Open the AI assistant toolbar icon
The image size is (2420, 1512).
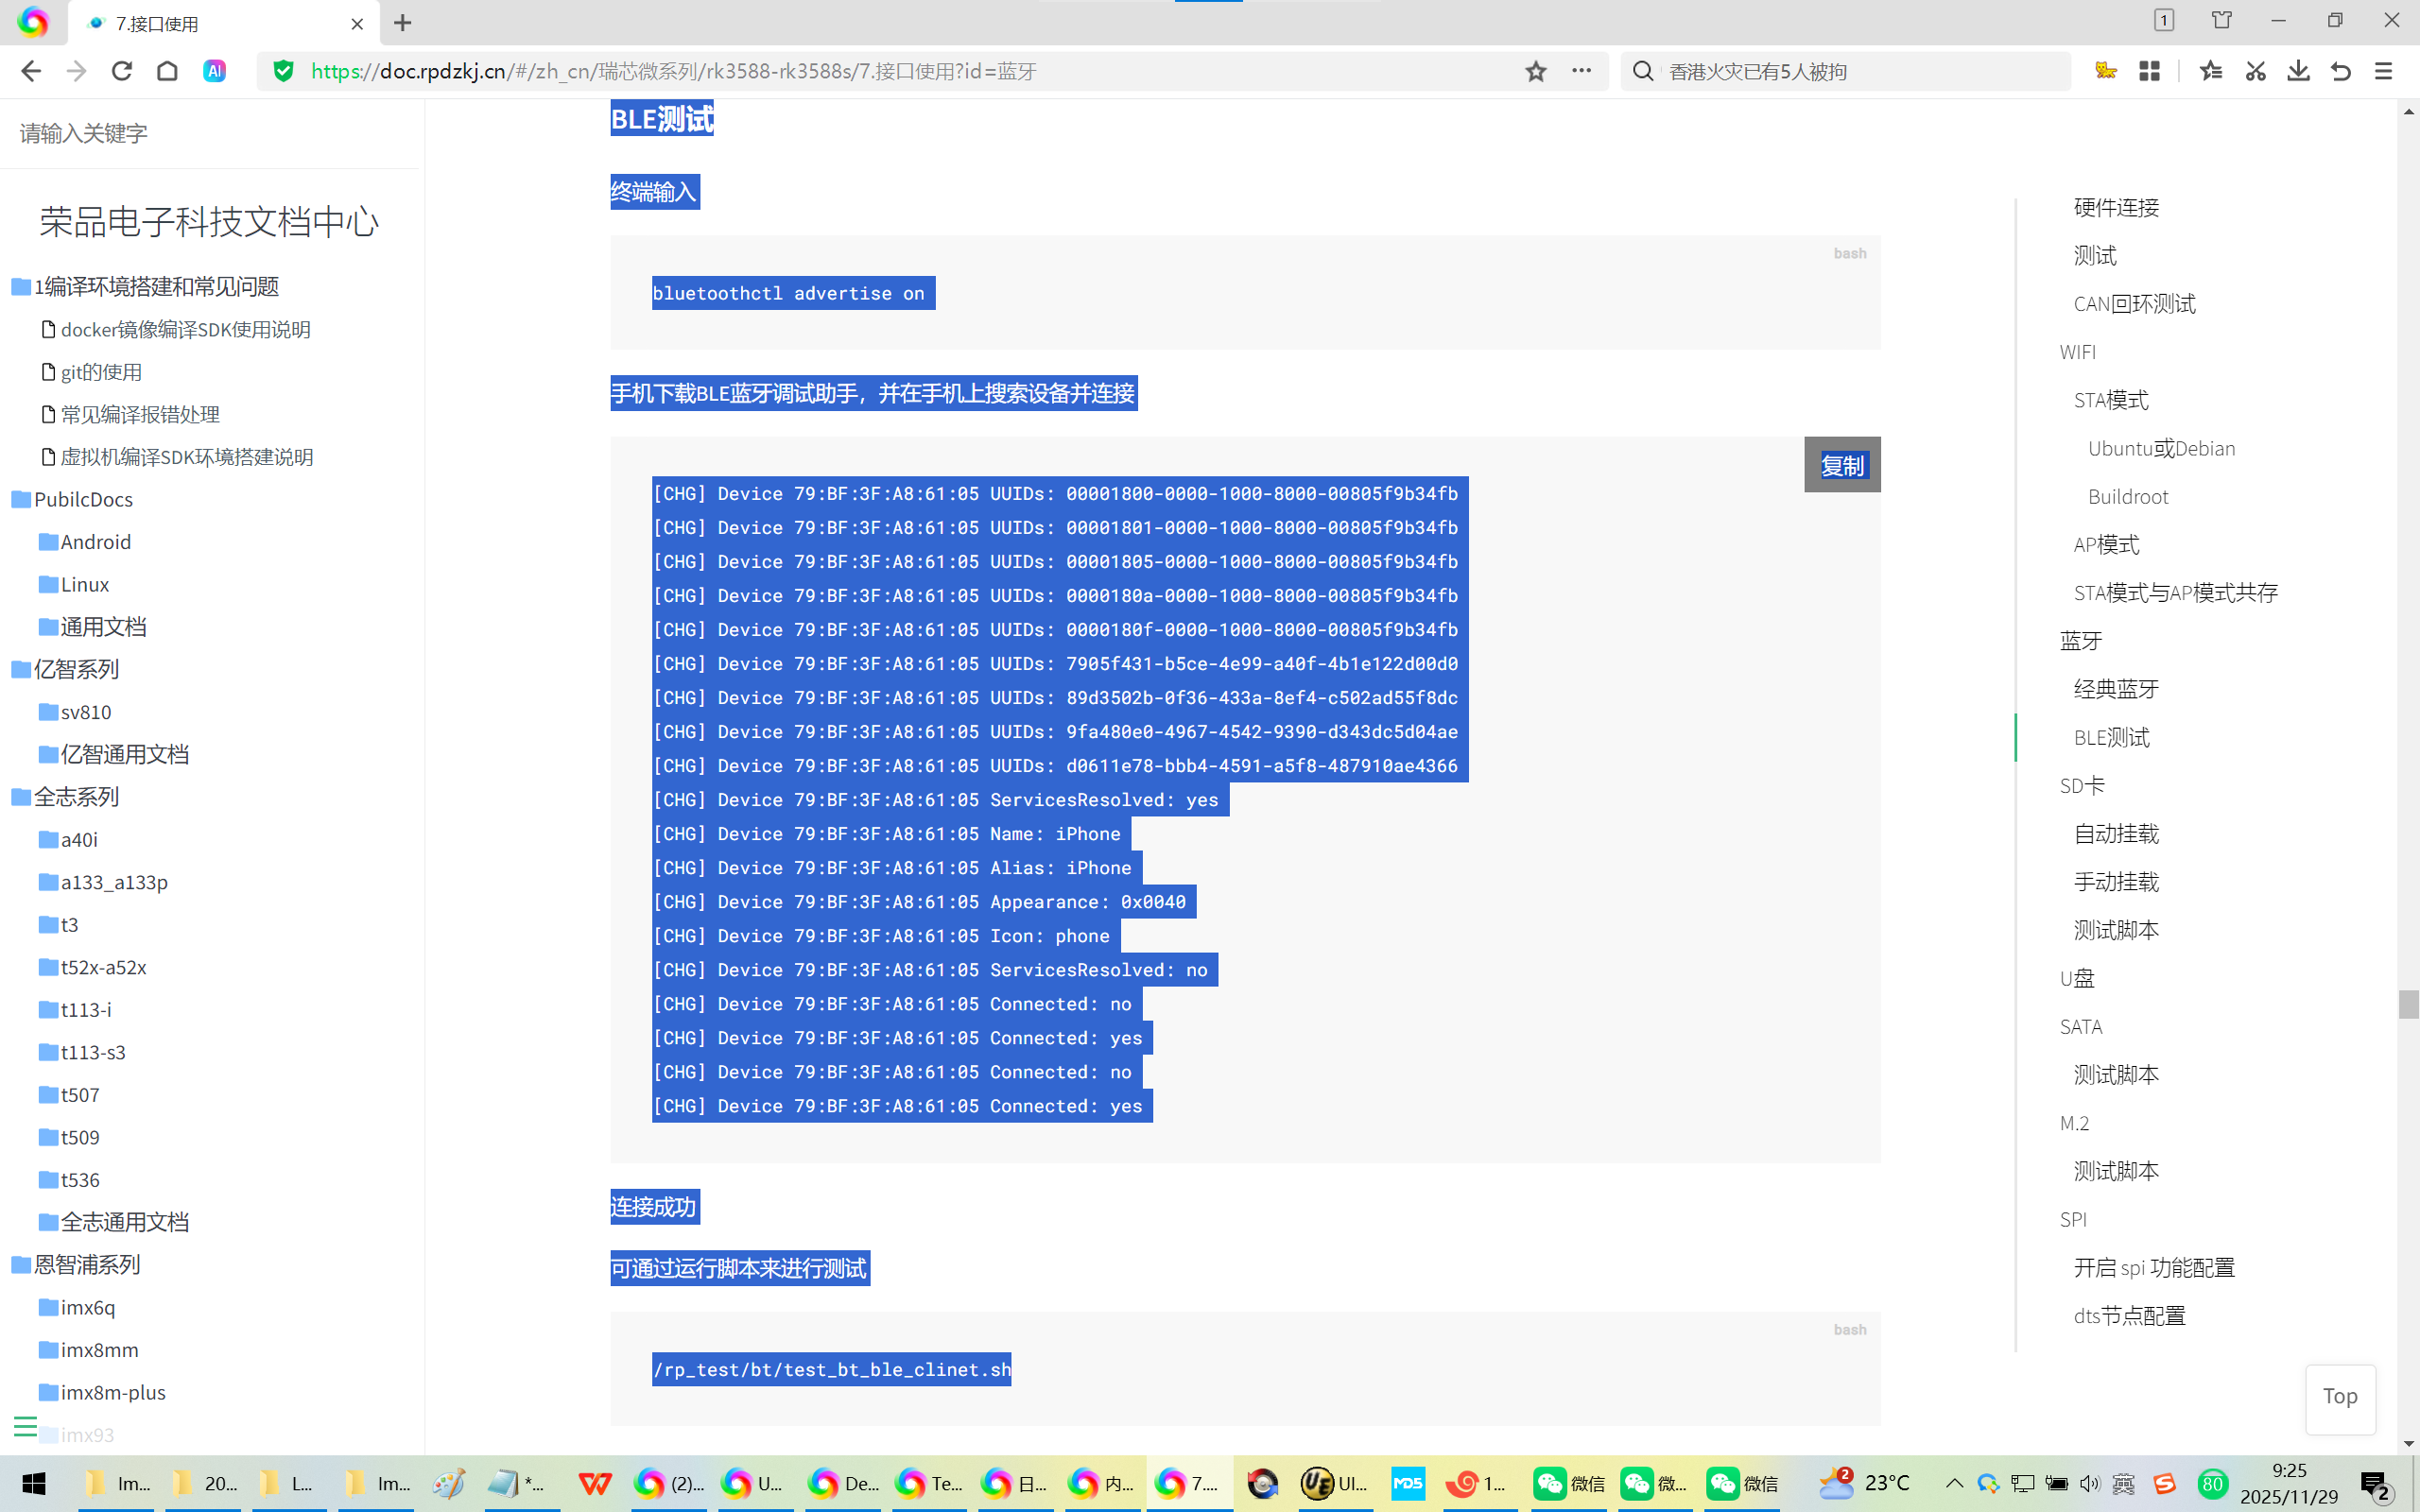coord(214,71)
